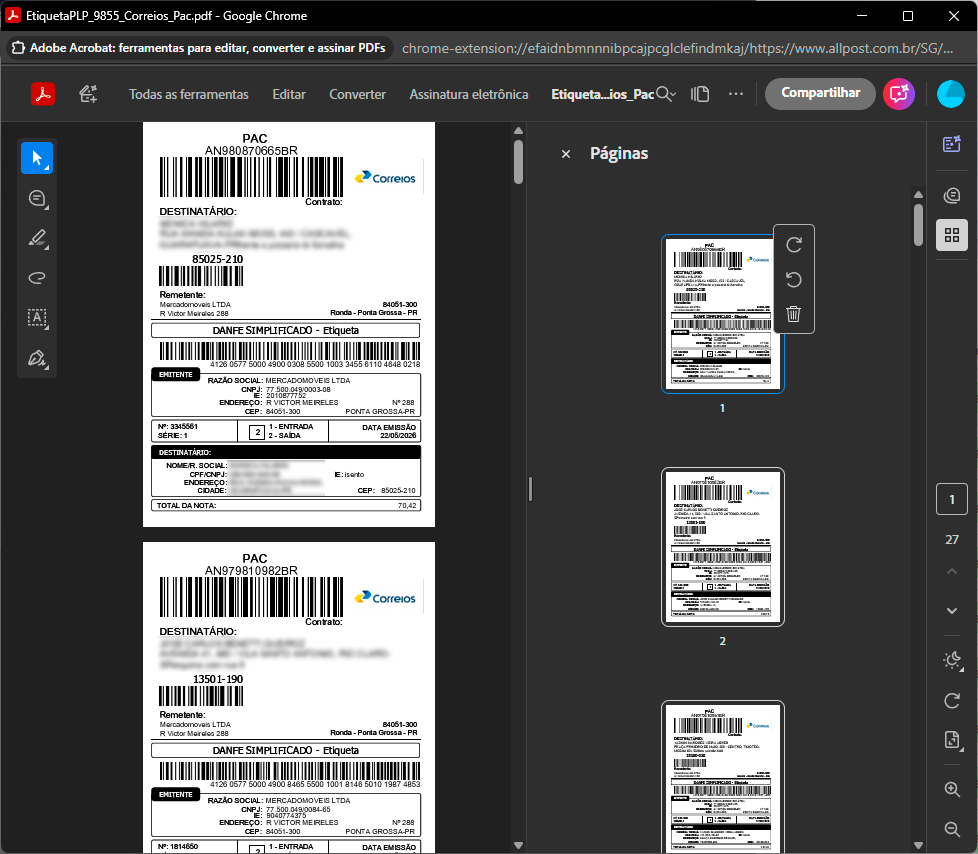Open the three-dot more options menu
Screen dimensions: 978x854
pos(736,94)
